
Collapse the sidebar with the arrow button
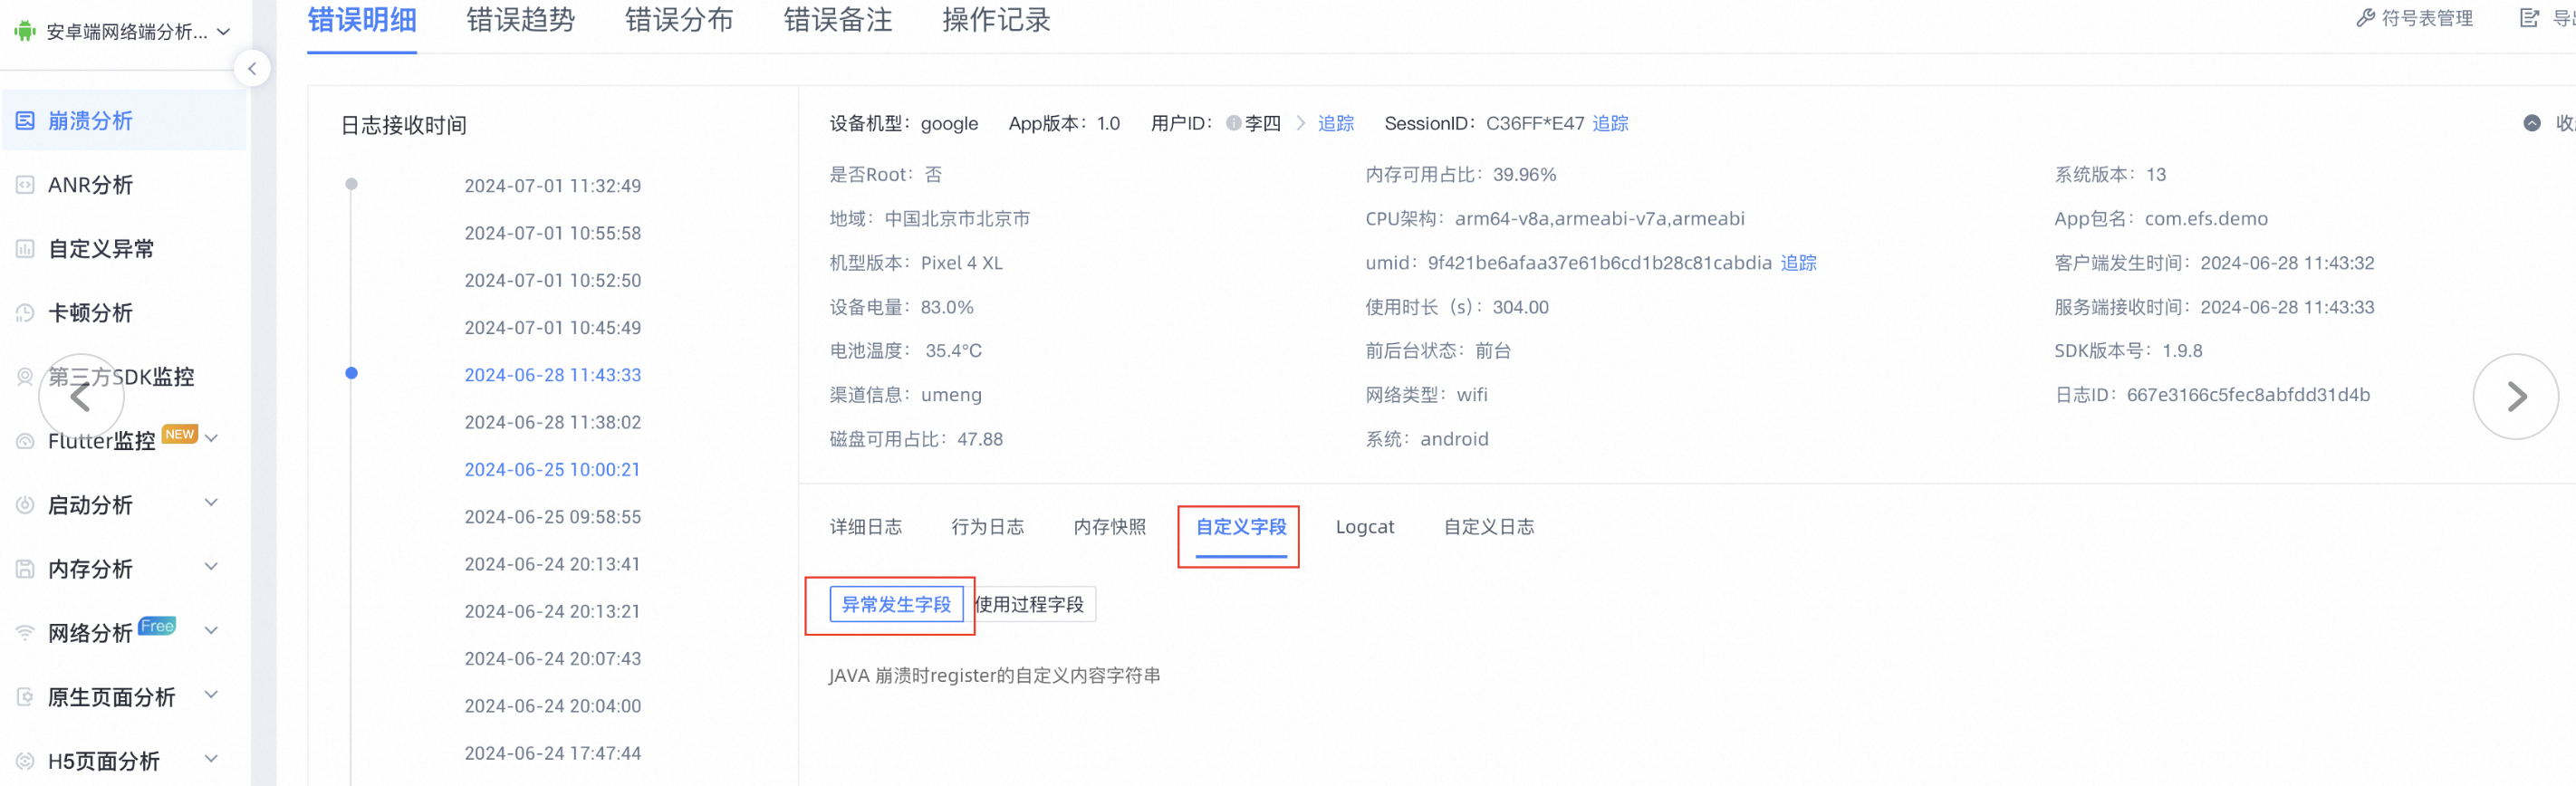pos(252,68)
